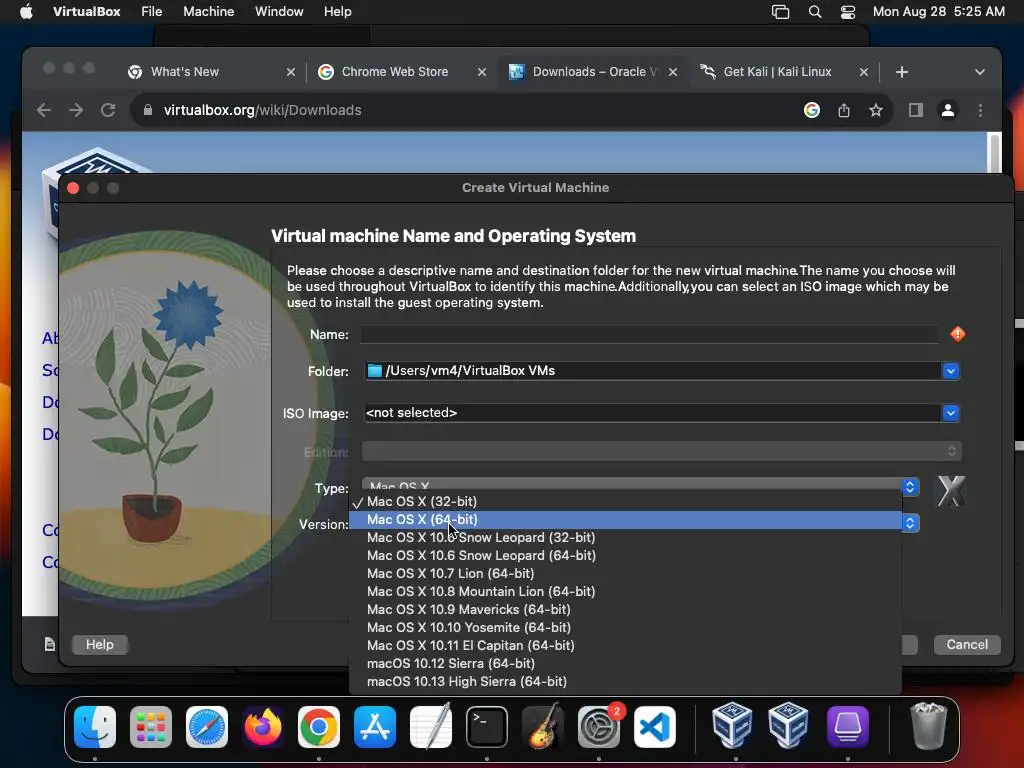Screen dimensions: 1024x768
Task: Click the red warning icon beside Name
Action: click(957, 334)
